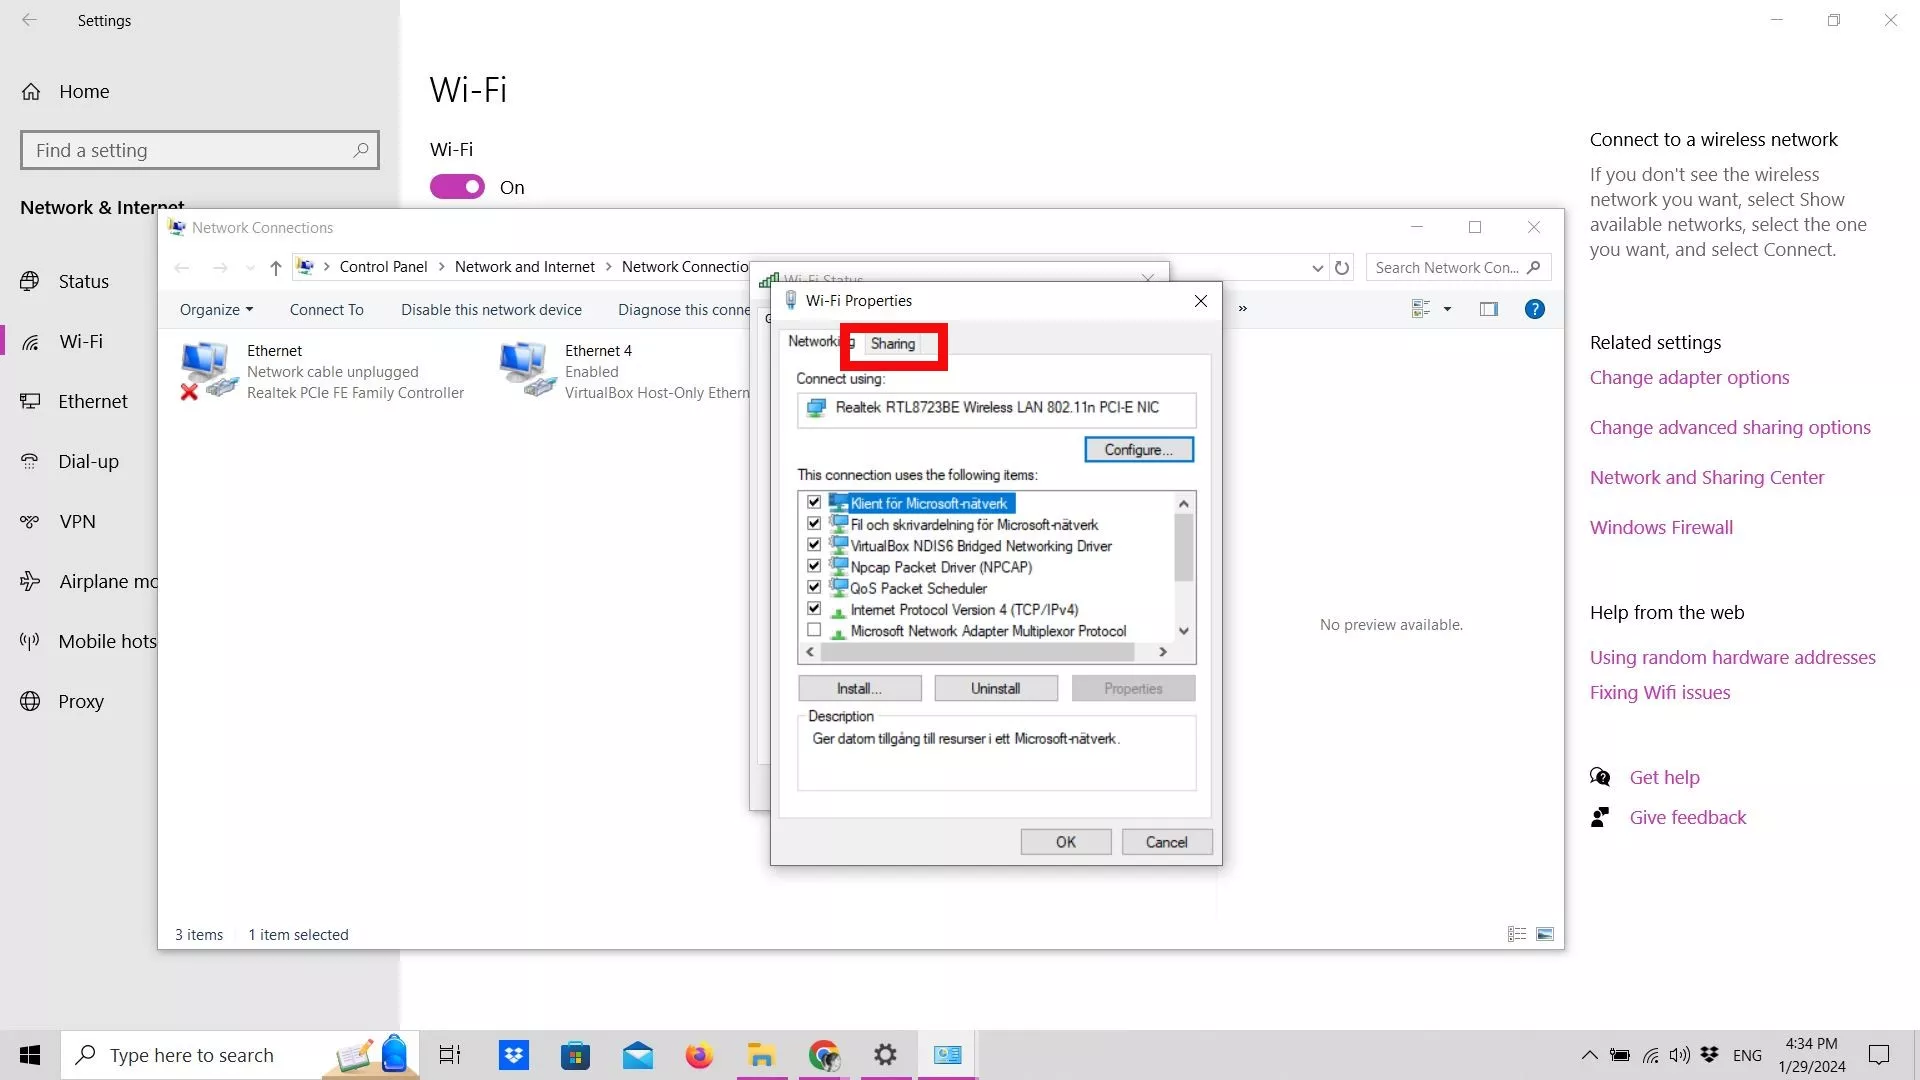Screen dimensions: 1920x1080
Task: Click the items list horizontal scrollbar
Action: (x=976, y=652)
